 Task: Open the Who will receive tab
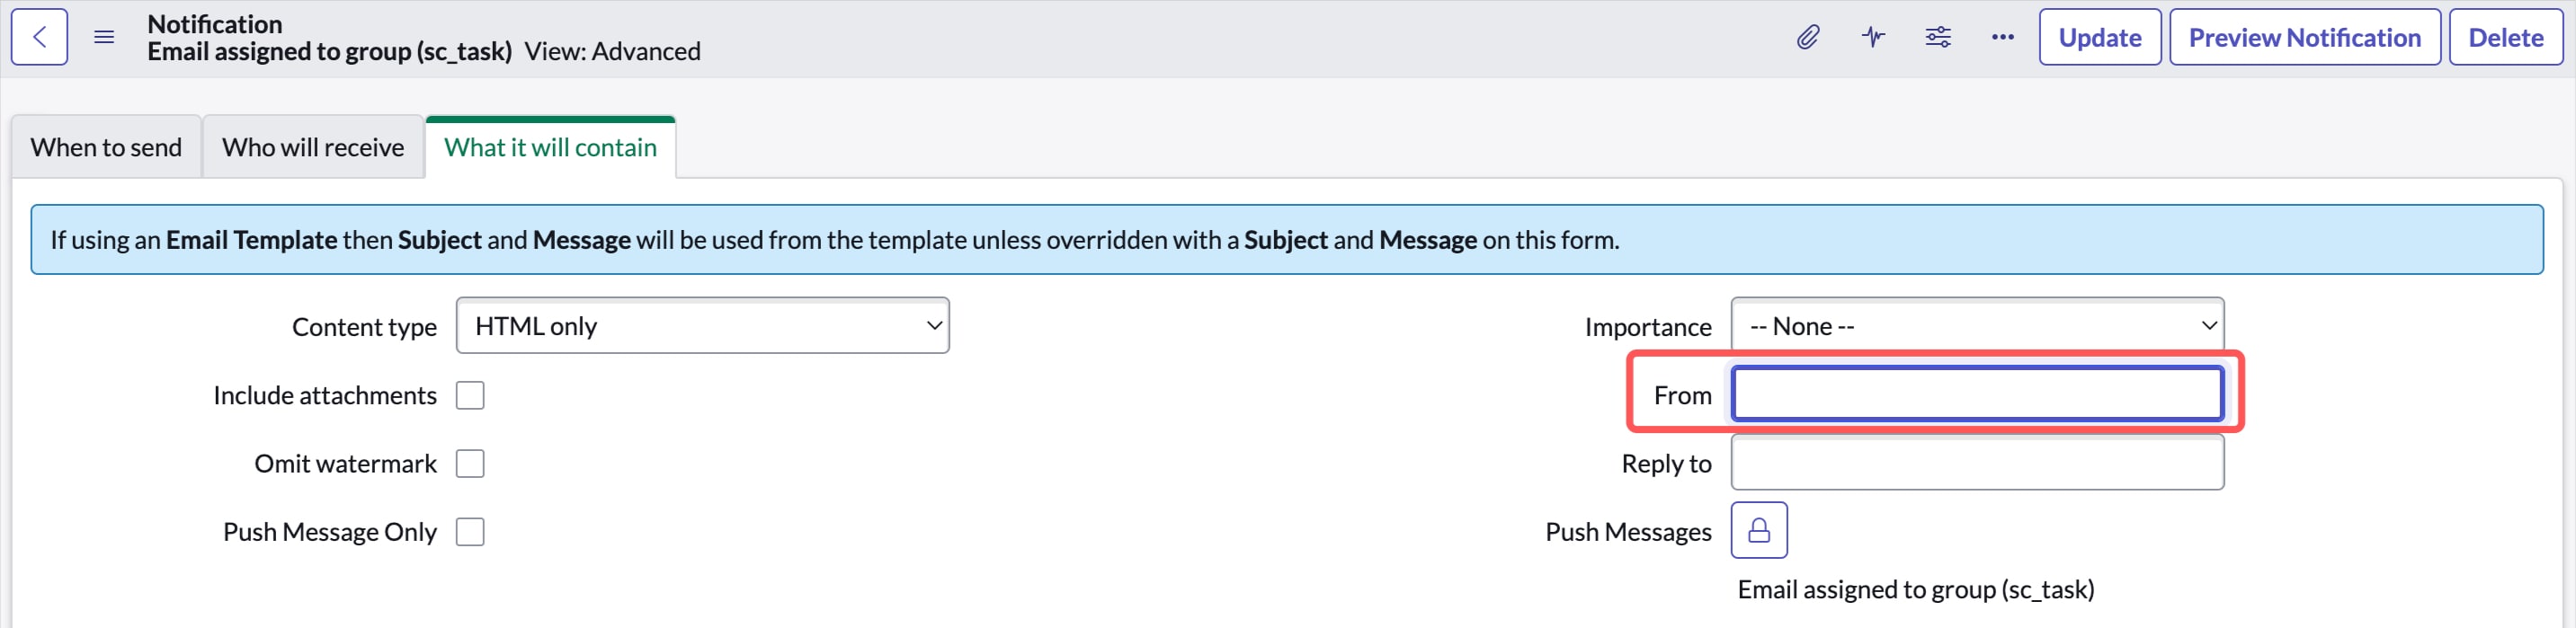[x=313, y=147]
